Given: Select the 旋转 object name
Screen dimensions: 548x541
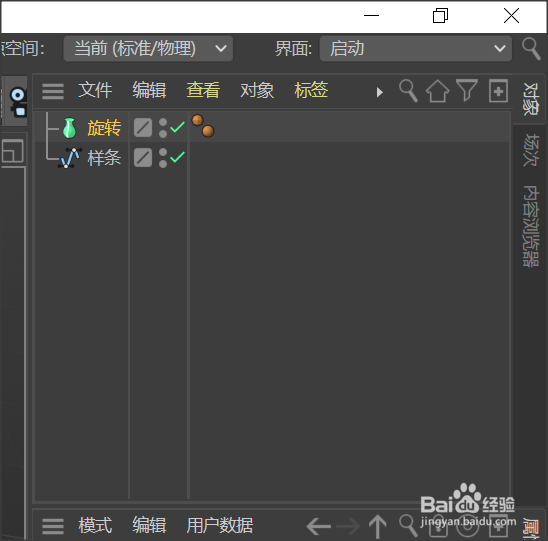Looking at the screenshot, I should pos(104,128).
